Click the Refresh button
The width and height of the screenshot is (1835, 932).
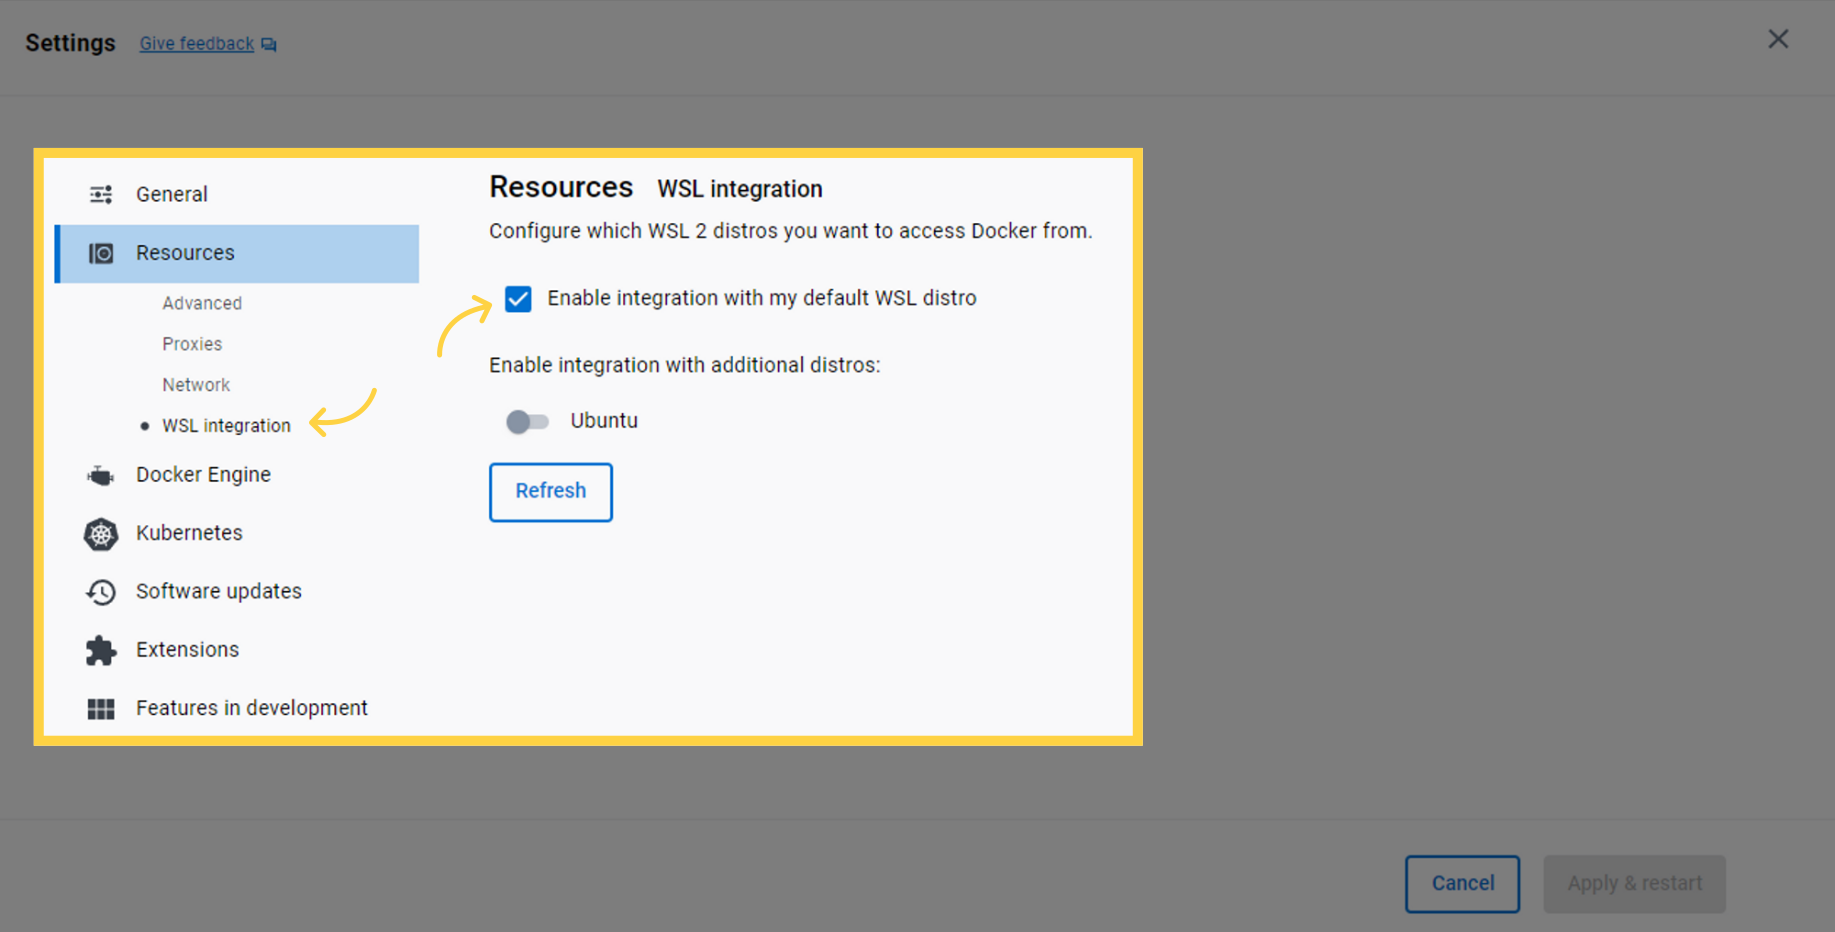click(x=551, y=492)
